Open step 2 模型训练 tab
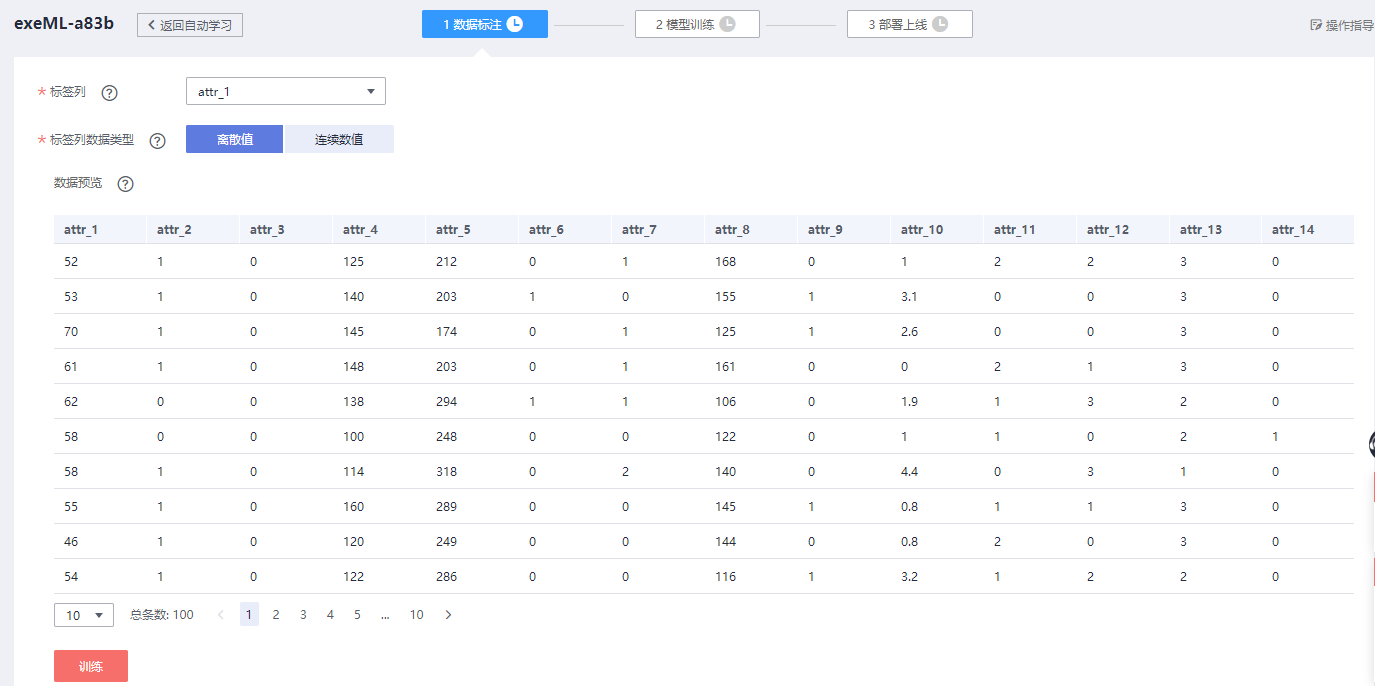The height and width of the screenshot is (686, 1375). [697, 24]
